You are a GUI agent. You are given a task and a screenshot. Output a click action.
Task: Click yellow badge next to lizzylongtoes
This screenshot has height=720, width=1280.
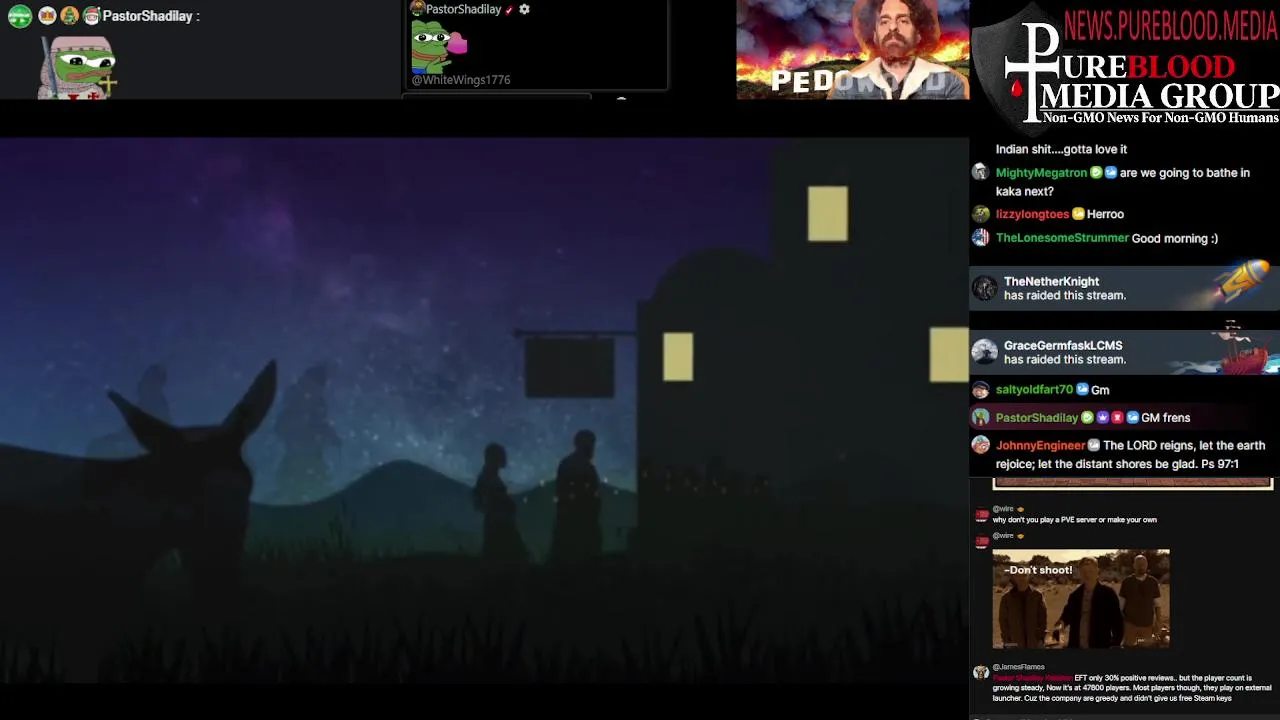pyautogui.click(x=1078, y=214)
